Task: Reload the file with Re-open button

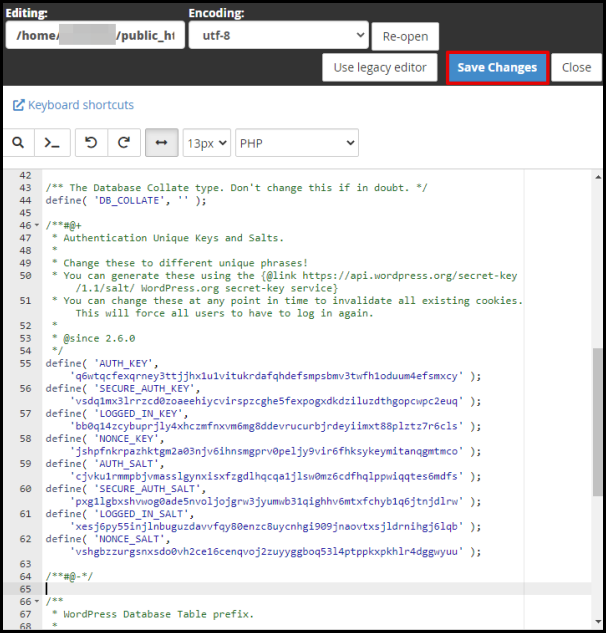Action: click(x=405, y=36)
